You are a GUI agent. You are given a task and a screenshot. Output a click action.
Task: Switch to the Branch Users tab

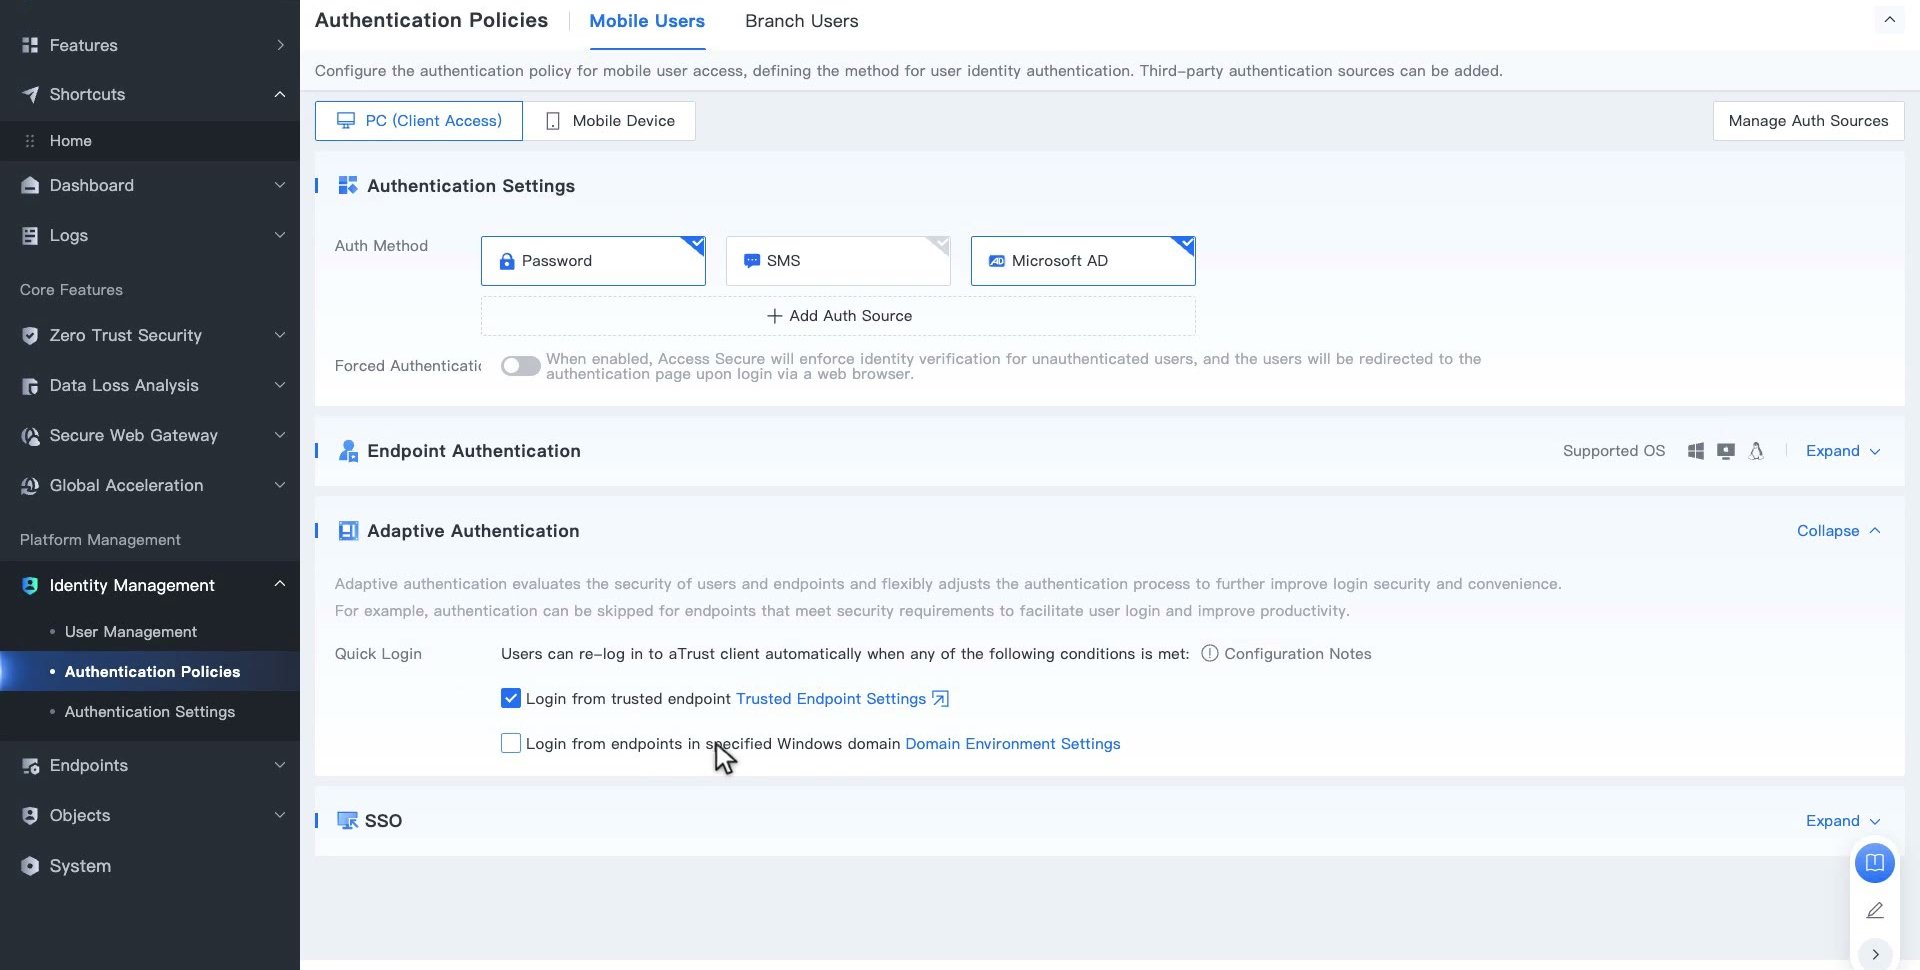pos(801,21)
